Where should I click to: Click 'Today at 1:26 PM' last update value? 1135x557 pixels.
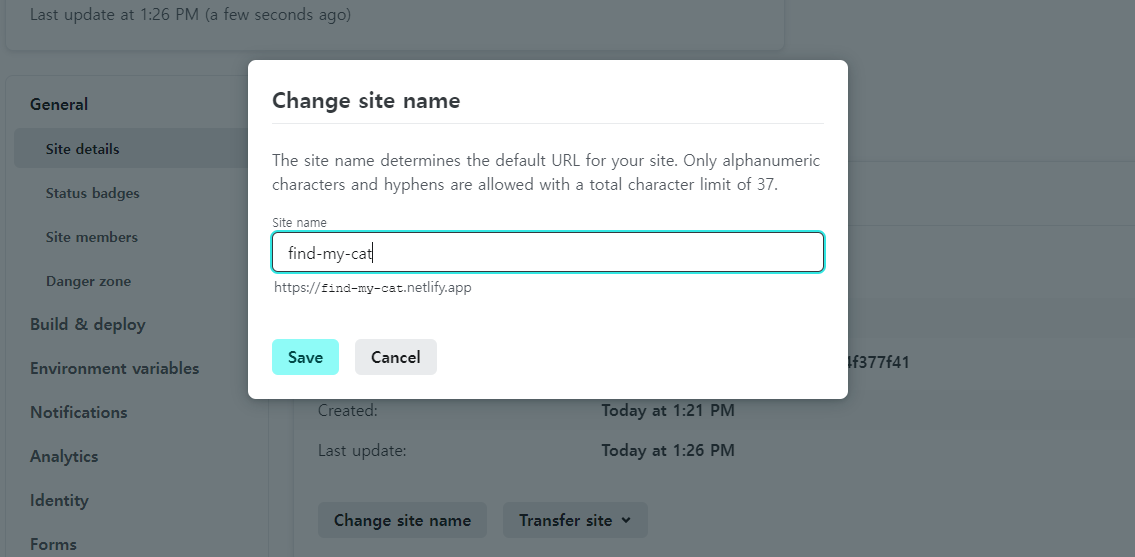(x=667, y=451)
